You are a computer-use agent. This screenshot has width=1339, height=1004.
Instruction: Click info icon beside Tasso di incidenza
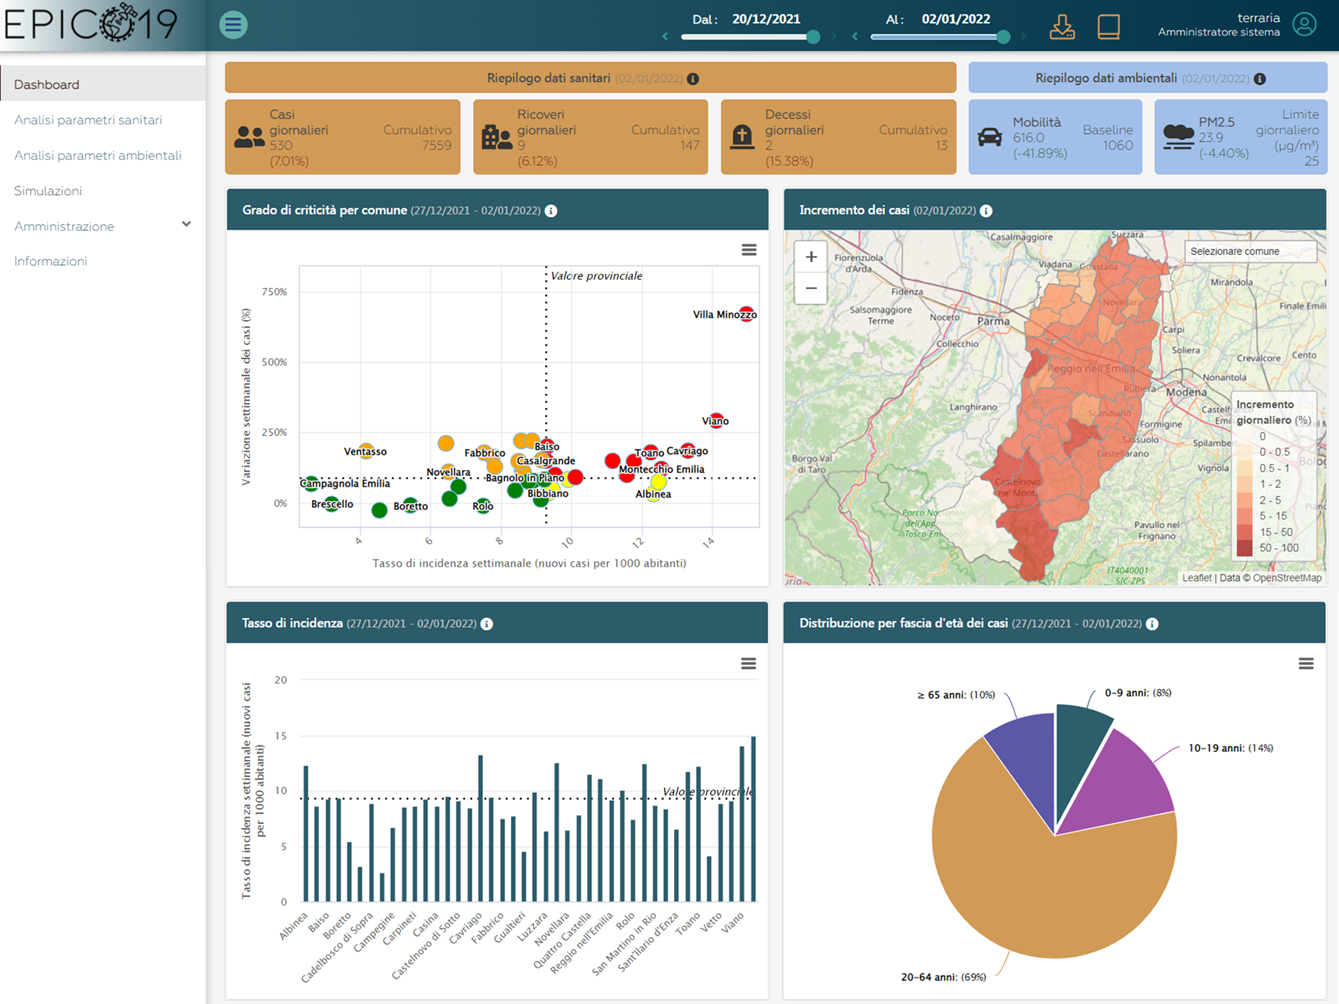coord(487,624)
